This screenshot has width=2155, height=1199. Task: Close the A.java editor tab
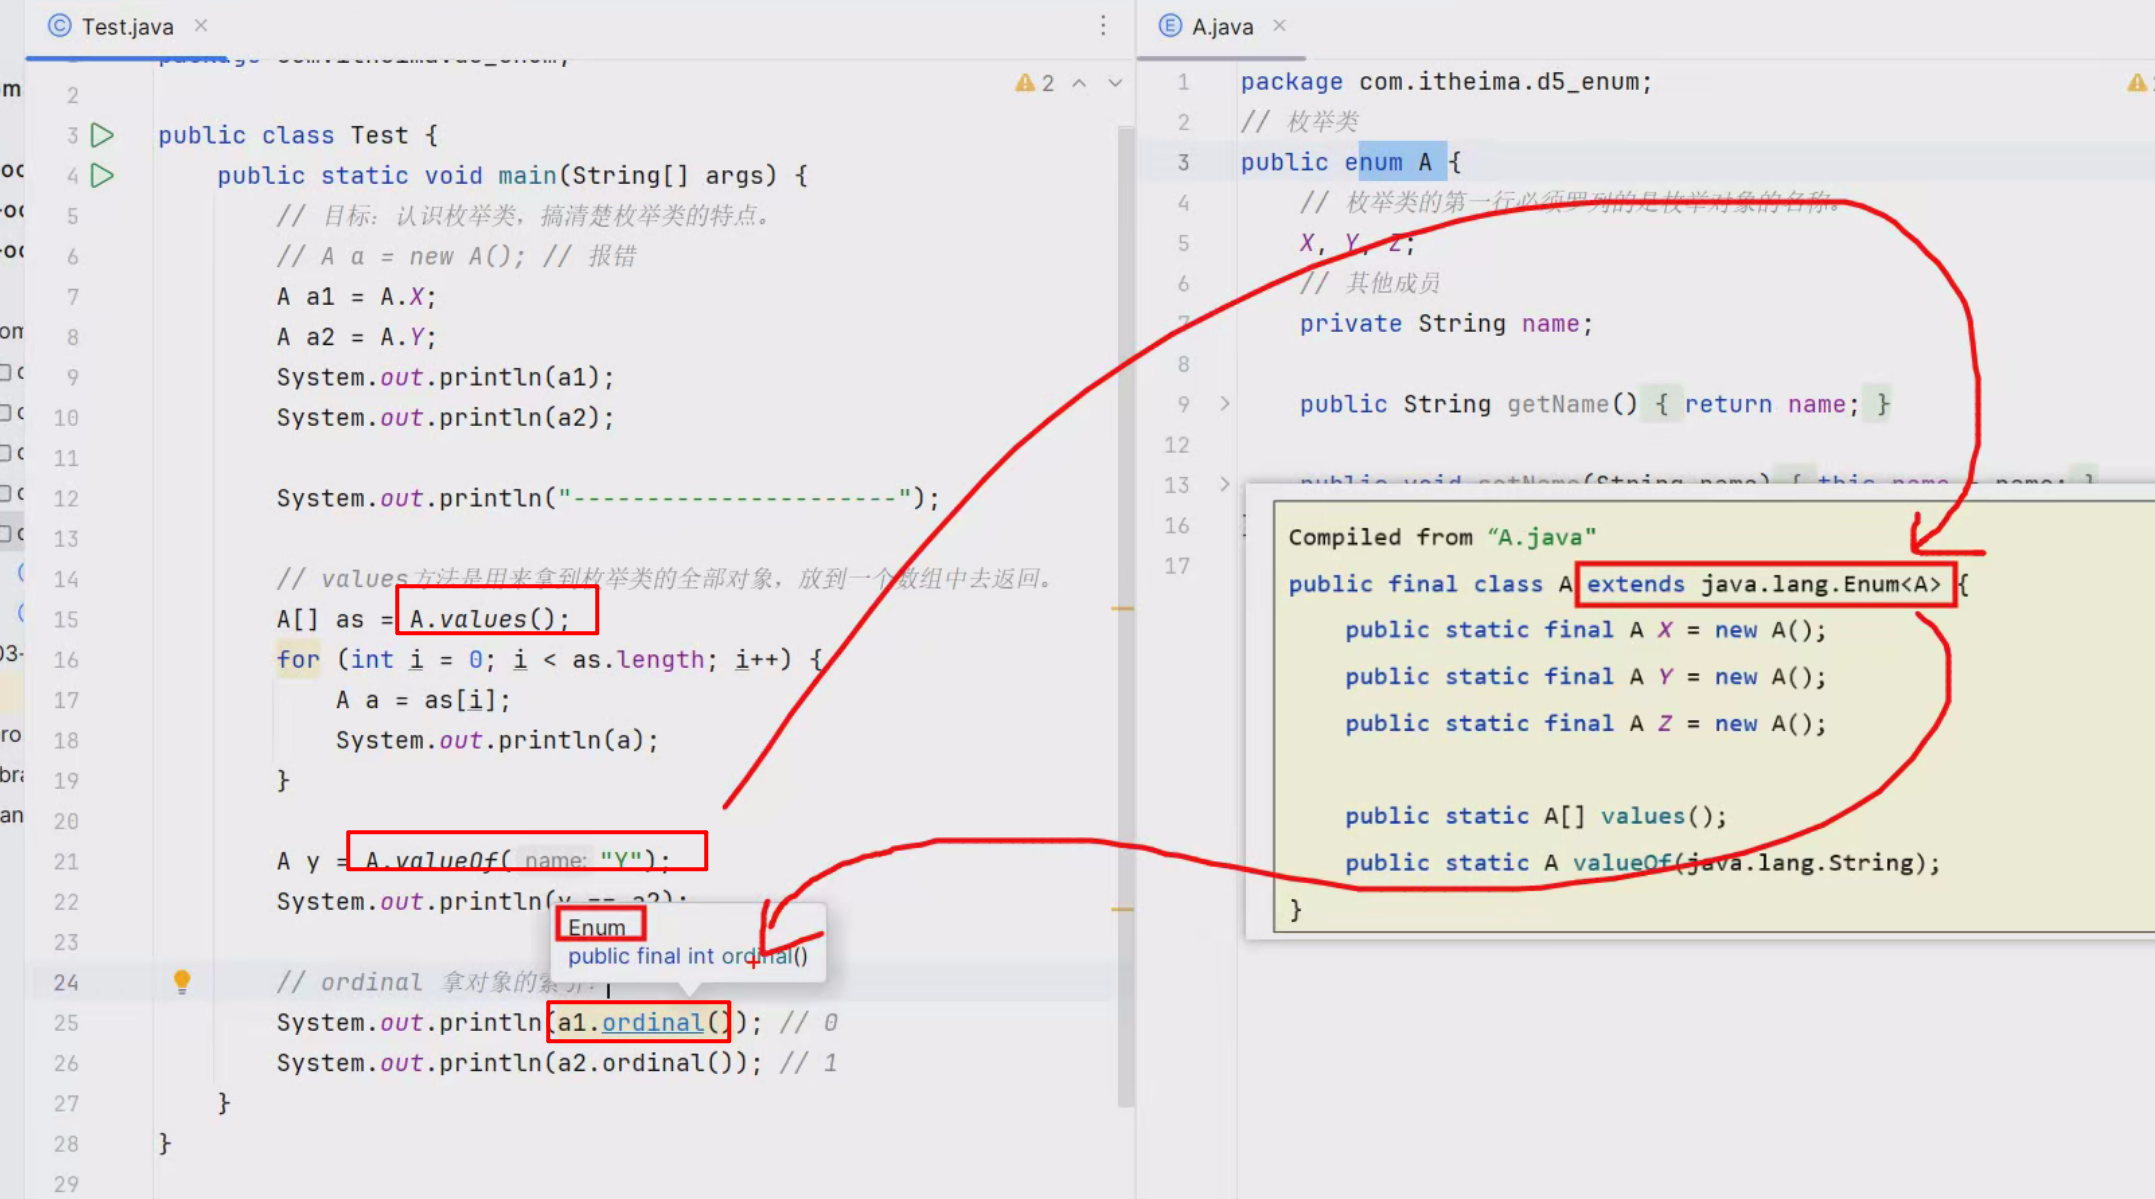[1279, 26]
